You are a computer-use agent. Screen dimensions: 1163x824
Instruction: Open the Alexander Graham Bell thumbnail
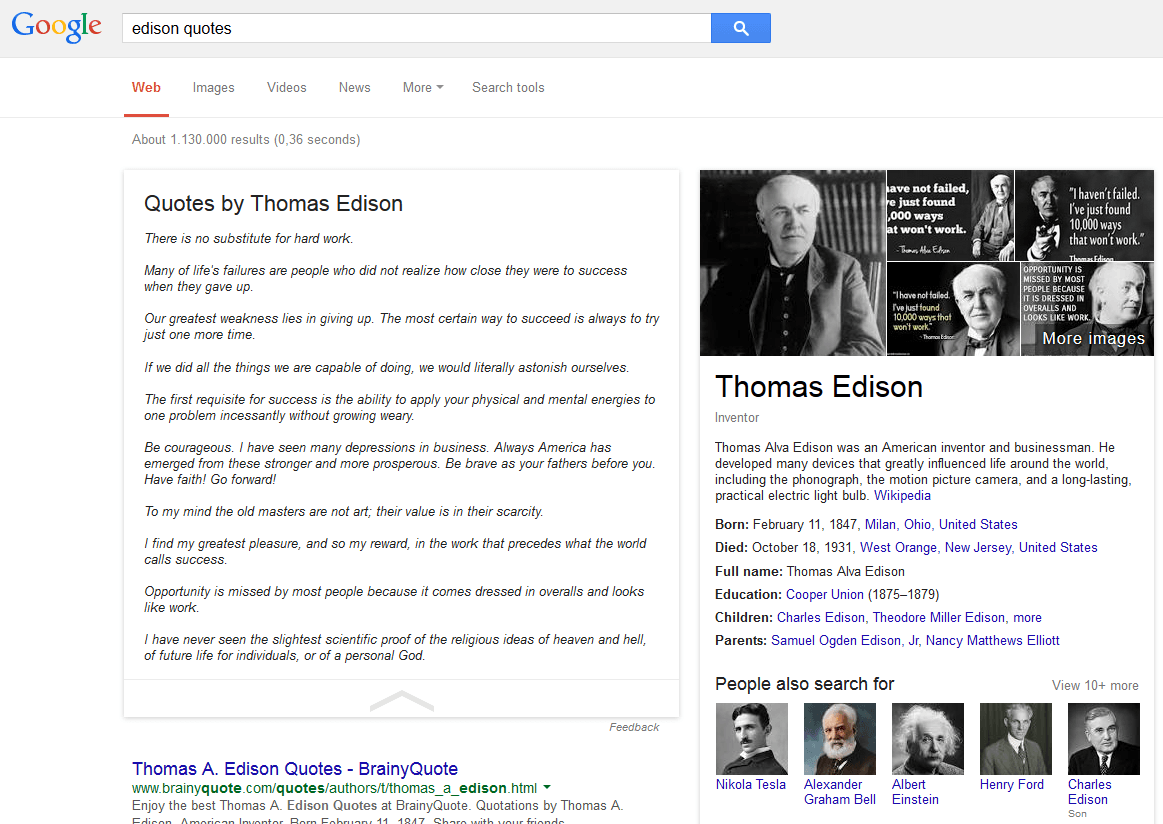[x=838, y=738]
